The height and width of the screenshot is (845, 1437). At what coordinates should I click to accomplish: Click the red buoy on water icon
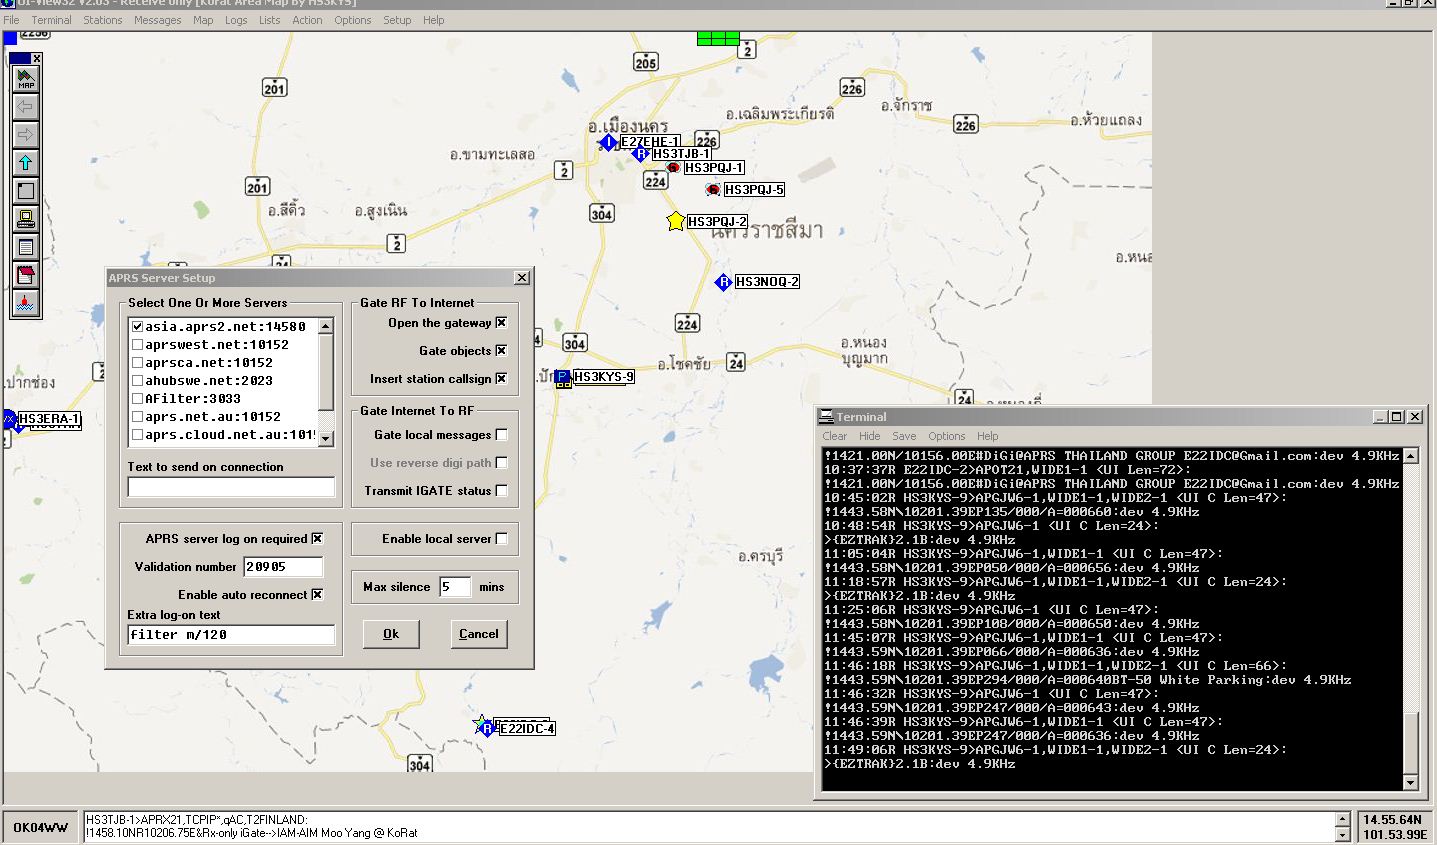click(26, 303)
